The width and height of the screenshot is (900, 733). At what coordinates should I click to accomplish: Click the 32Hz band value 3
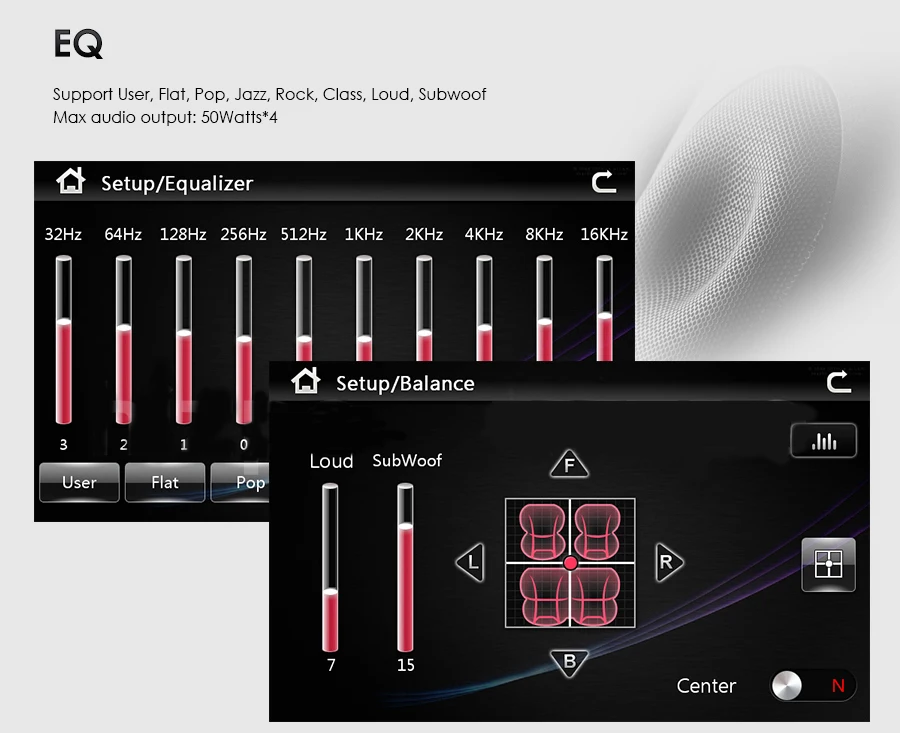click(x=64, y=444)
